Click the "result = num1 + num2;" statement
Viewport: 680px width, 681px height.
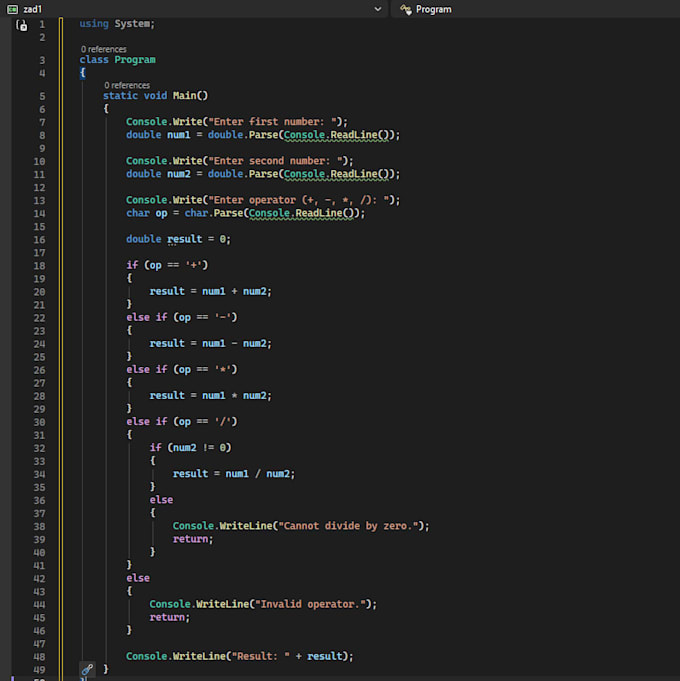pyautogui.click(x=211, y=291)
